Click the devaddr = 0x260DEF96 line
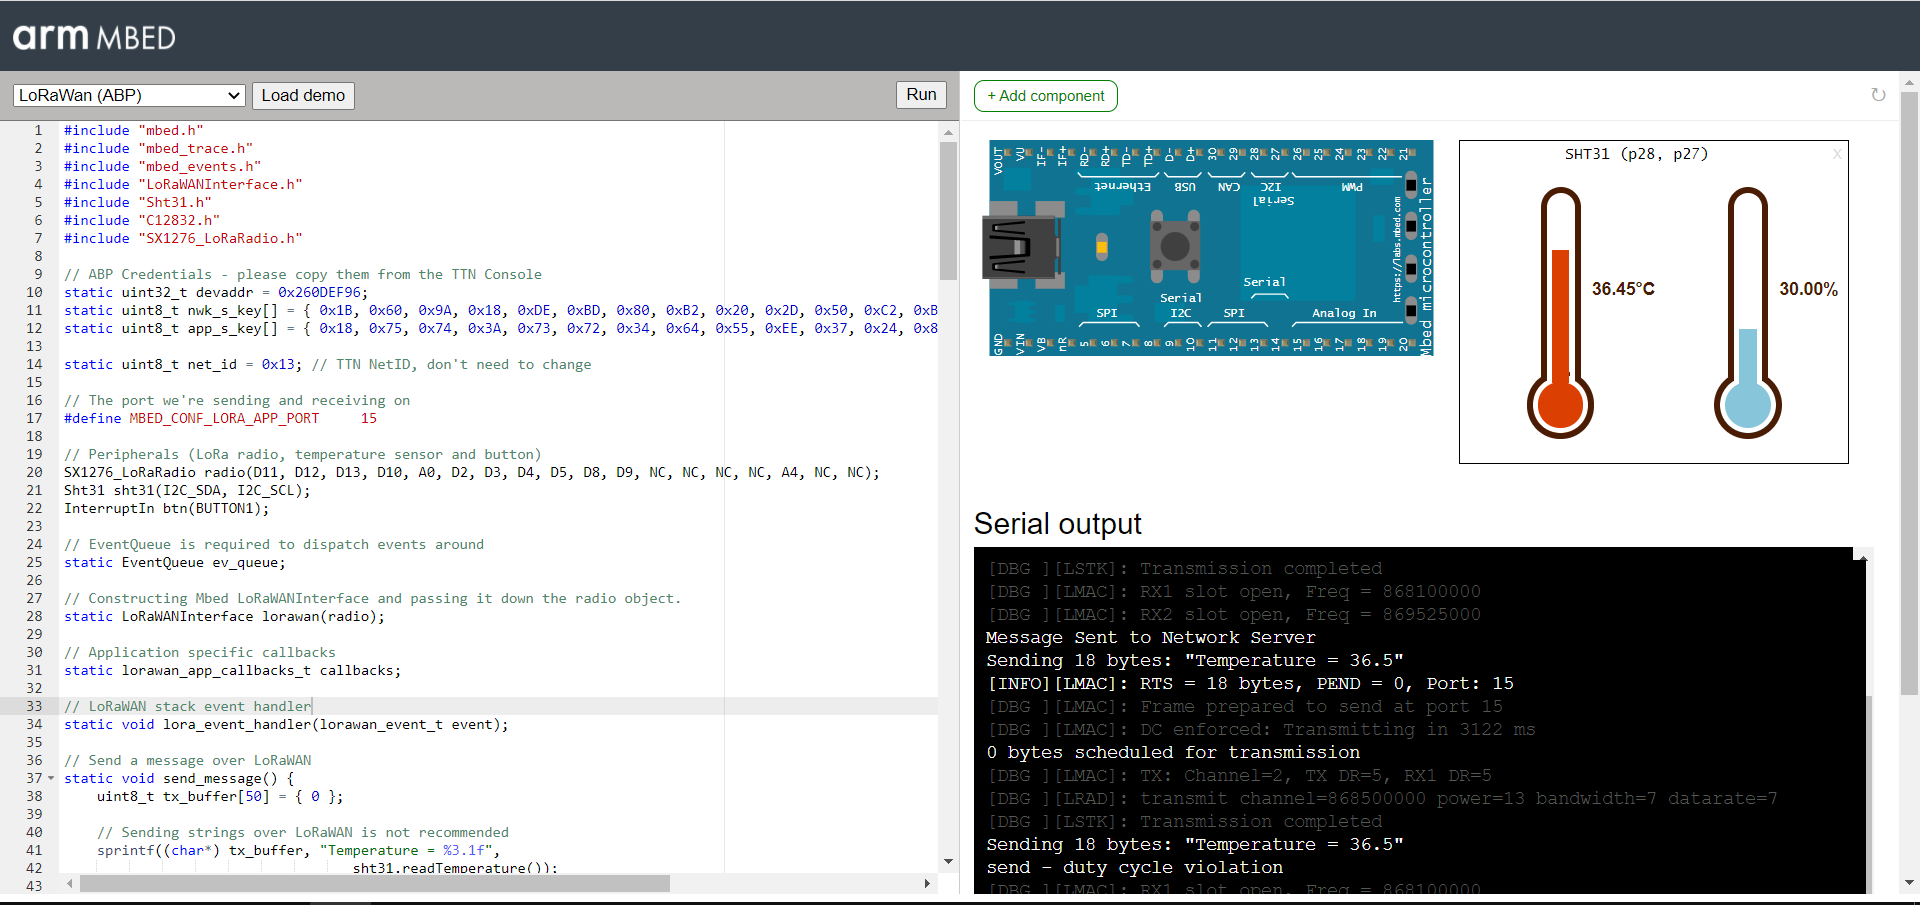 point(216,292)
